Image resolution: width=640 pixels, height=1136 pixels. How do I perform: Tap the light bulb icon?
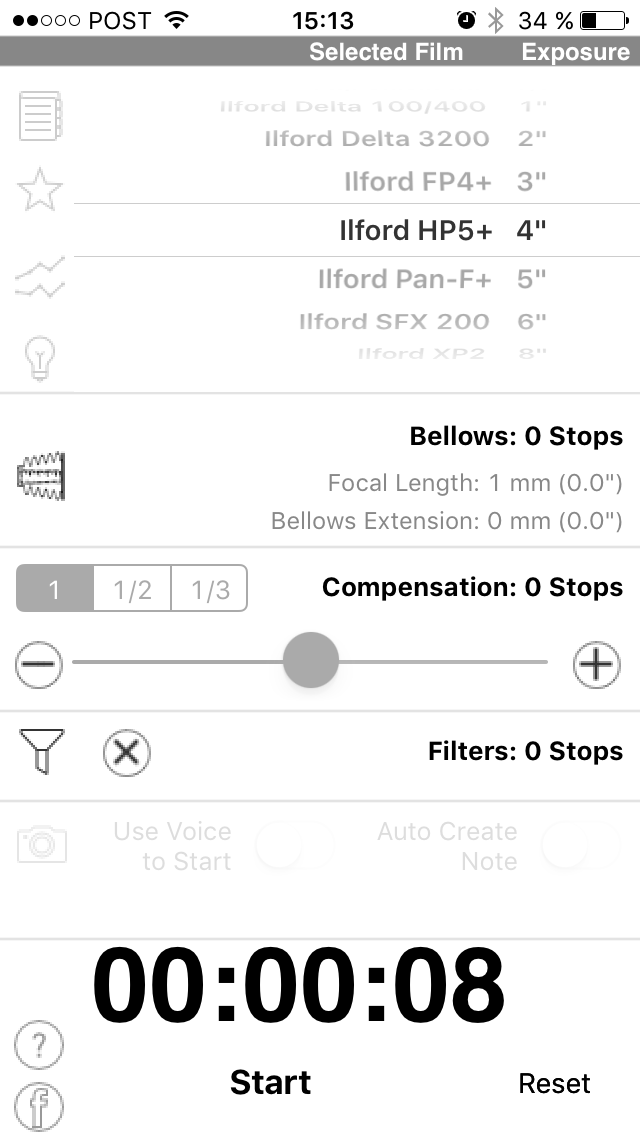(x=41, y=357)
